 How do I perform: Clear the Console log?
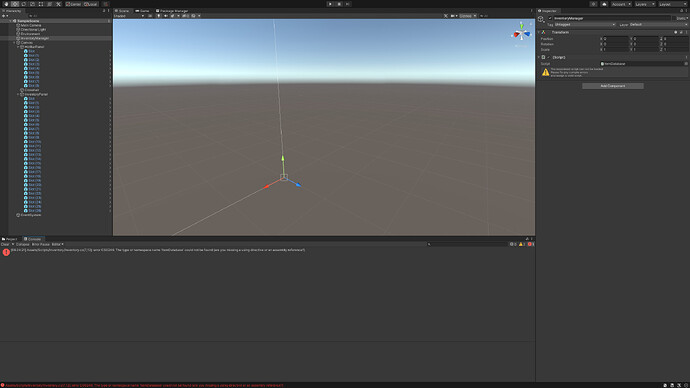(5, 244)
